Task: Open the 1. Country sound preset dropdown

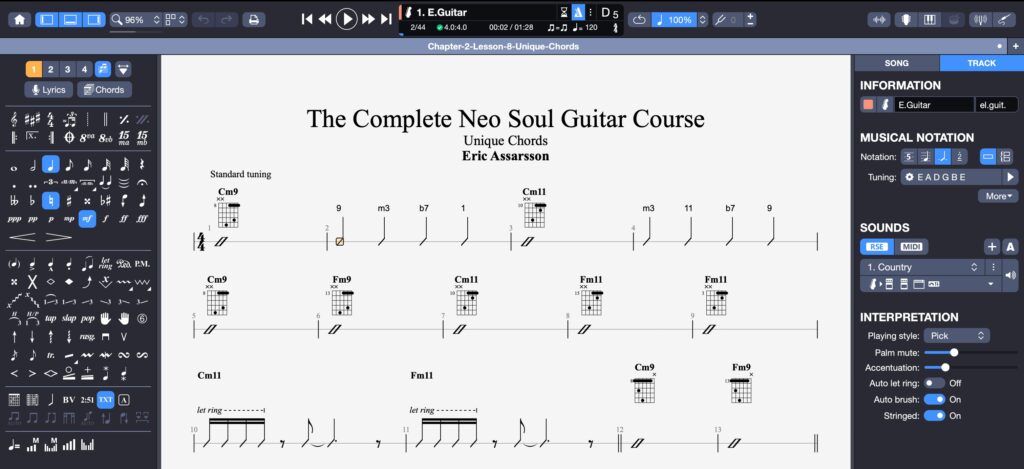Action: pos(921,267)
